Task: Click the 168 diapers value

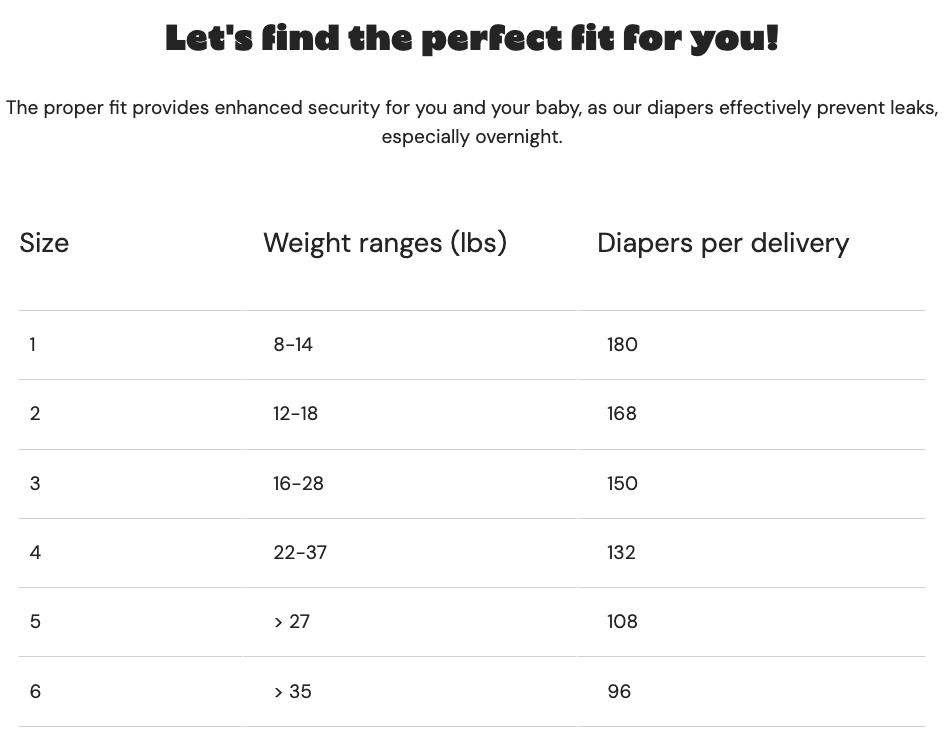Action: click(622, 414)
